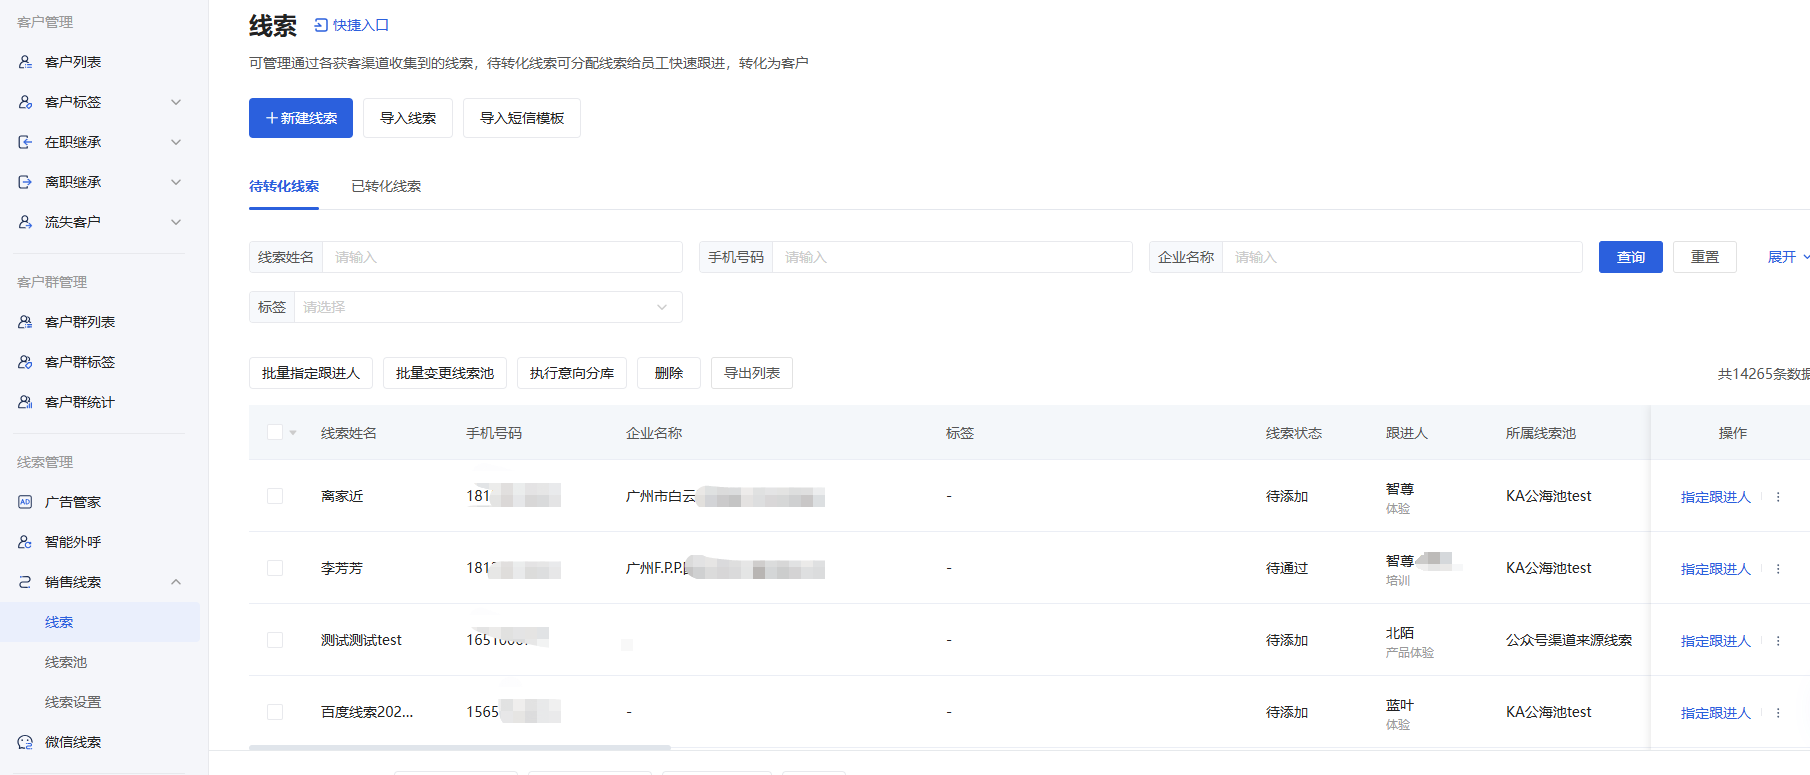The width and height of the screenshot is (1810, 775).
Task: Click the 客户群标签 sidebar icon
Action: click(x=25, y=362)
